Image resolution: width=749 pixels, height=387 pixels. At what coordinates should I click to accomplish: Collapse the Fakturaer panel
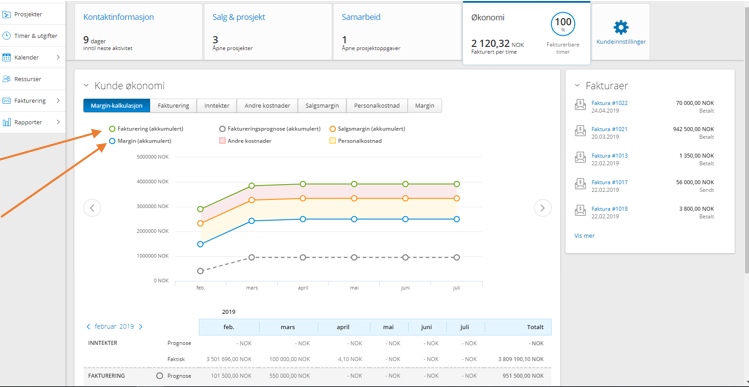pos(577,86)
